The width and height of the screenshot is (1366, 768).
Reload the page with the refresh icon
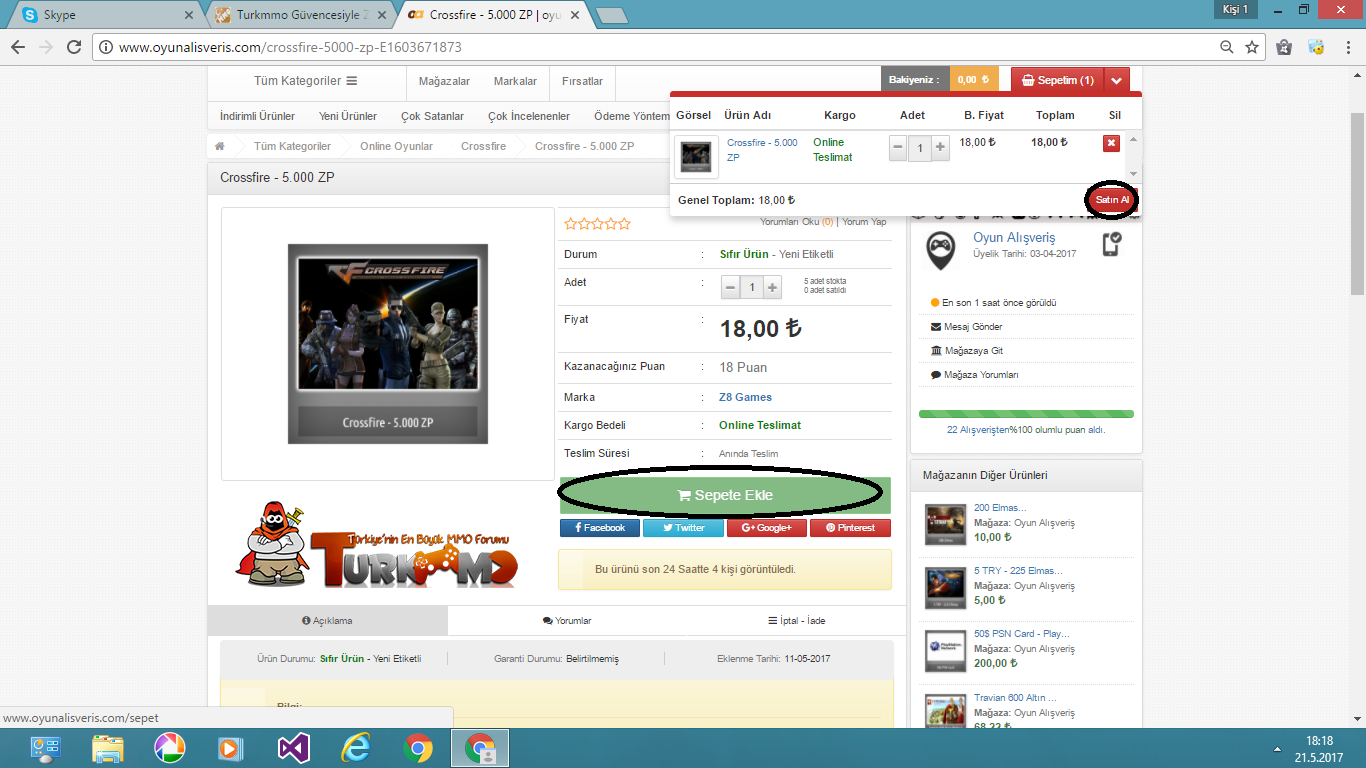click(x=73, y=47)
